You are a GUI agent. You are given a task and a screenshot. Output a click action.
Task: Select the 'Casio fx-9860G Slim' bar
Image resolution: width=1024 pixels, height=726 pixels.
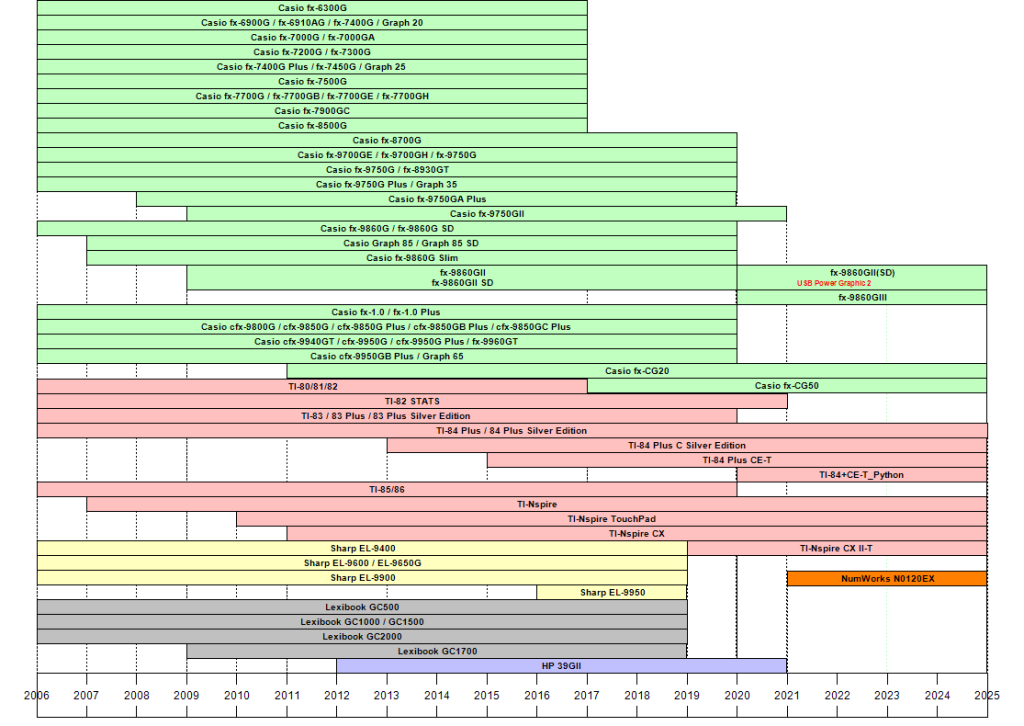(x=412, y=258)
